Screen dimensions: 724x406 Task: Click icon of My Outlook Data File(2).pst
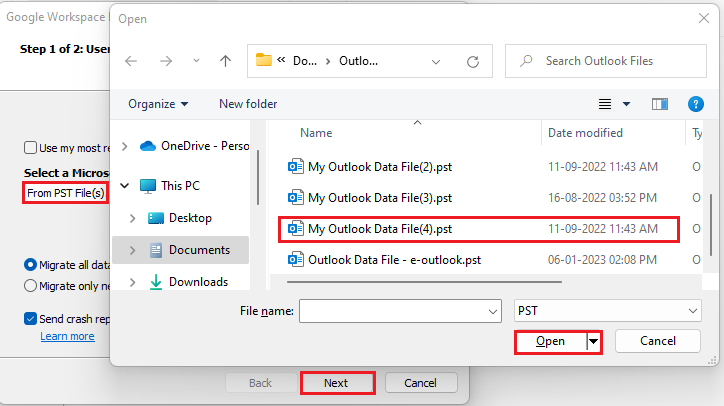click(x=296, y=166)
